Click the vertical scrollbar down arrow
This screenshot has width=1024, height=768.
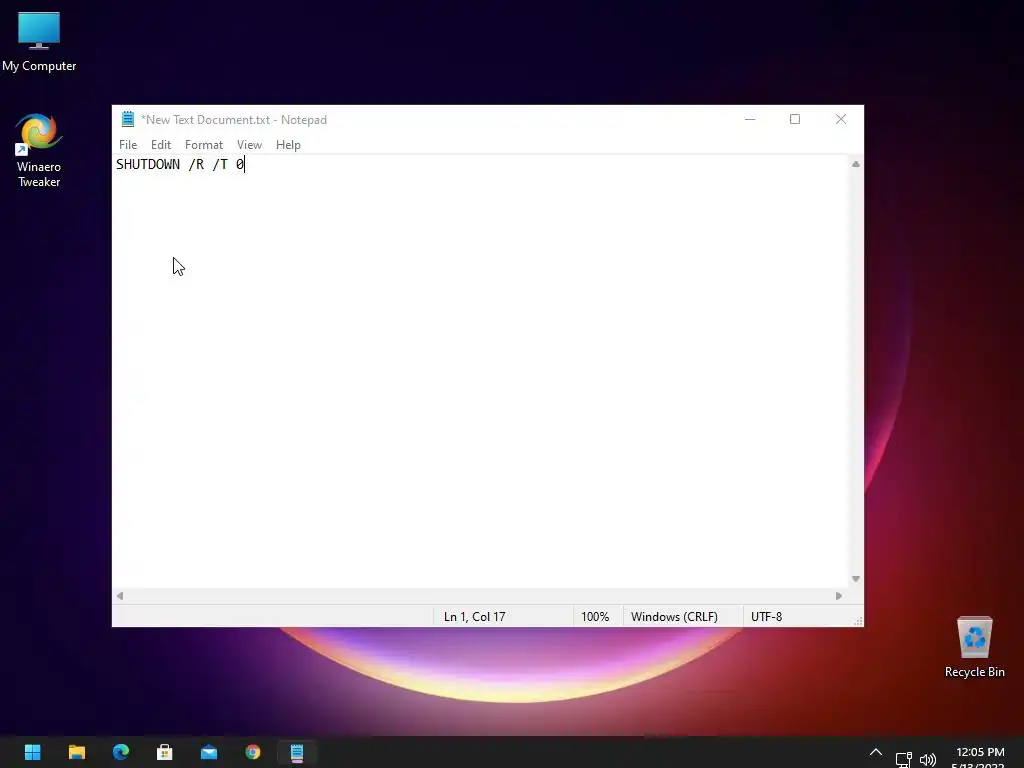click(856, 579)
